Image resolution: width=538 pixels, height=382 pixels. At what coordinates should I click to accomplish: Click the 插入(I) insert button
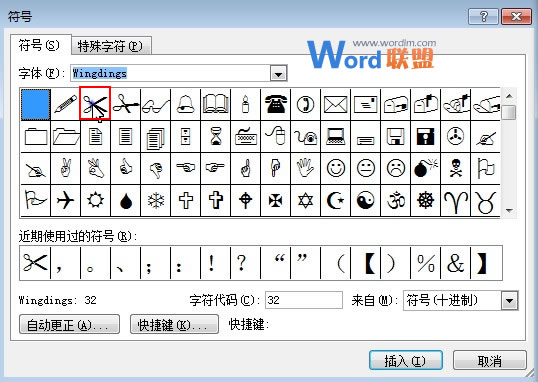coord(406,360)
